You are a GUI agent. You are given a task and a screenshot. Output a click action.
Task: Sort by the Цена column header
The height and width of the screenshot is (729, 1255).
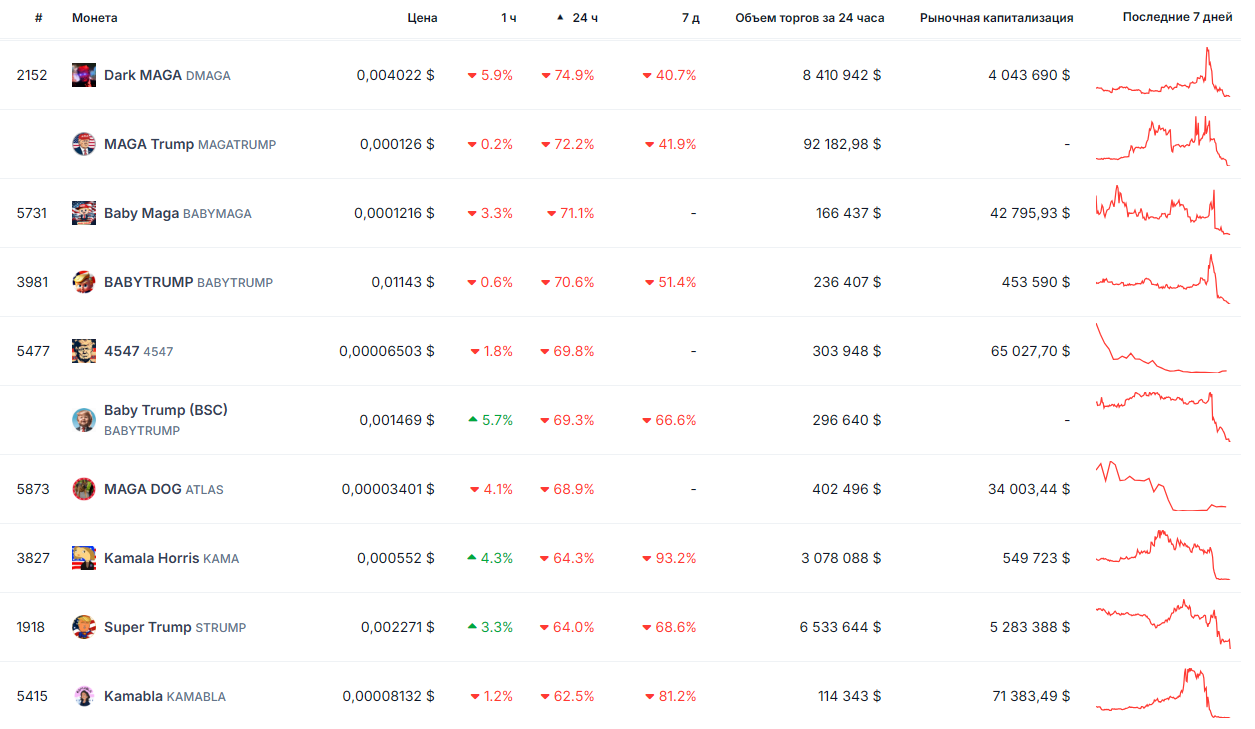pos(422,18)
